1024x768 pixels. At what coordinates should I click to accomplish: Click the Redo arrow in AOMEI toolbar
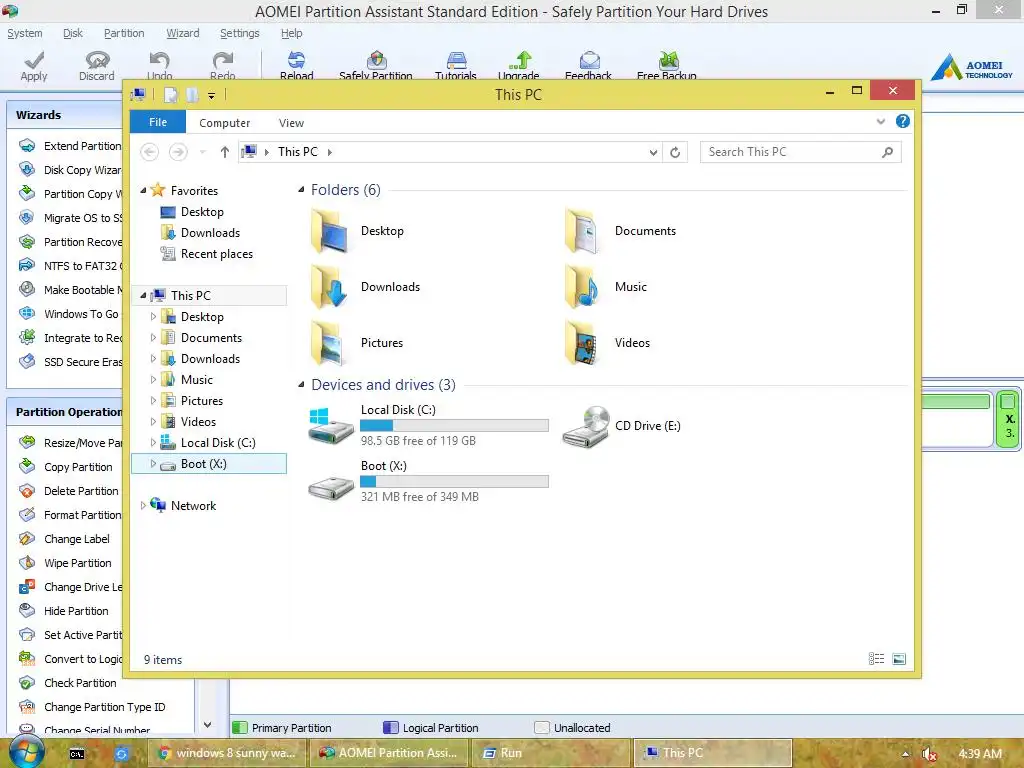pyautogui.click(x=223, y=60)
